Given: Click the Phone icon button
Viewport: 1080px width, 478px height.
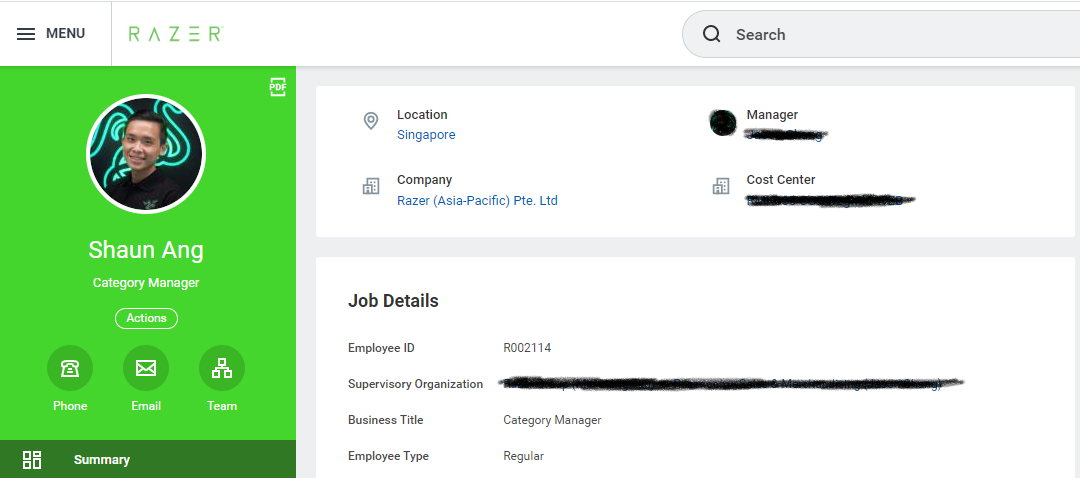Looking at the screenshot, I should 70,368.
